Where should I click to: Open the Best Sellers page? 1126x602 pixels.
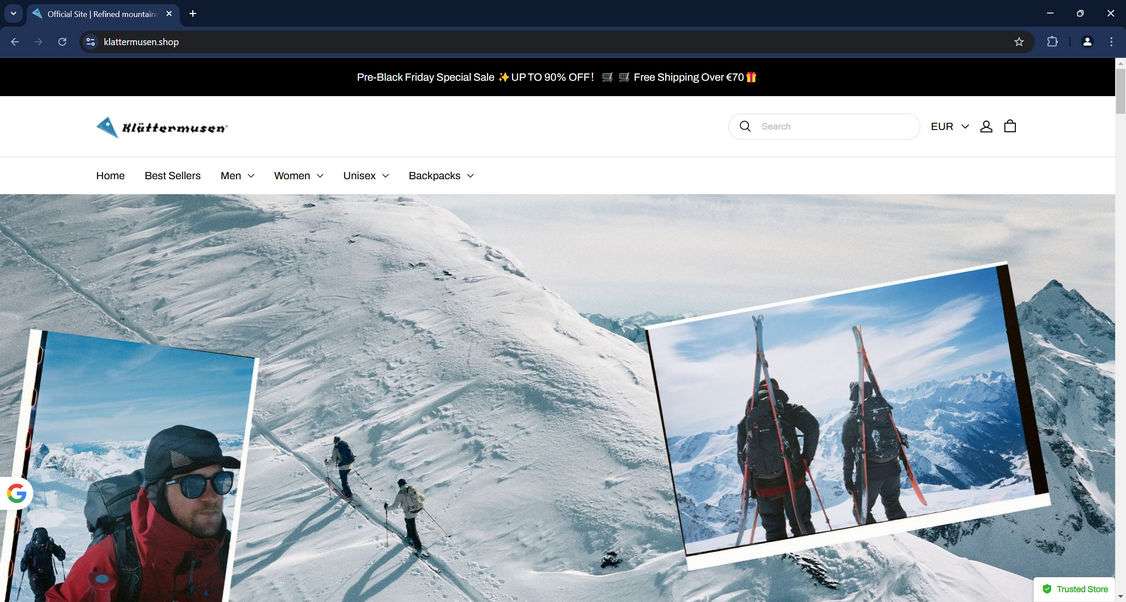pyautogui.click(x=172, y=176)
